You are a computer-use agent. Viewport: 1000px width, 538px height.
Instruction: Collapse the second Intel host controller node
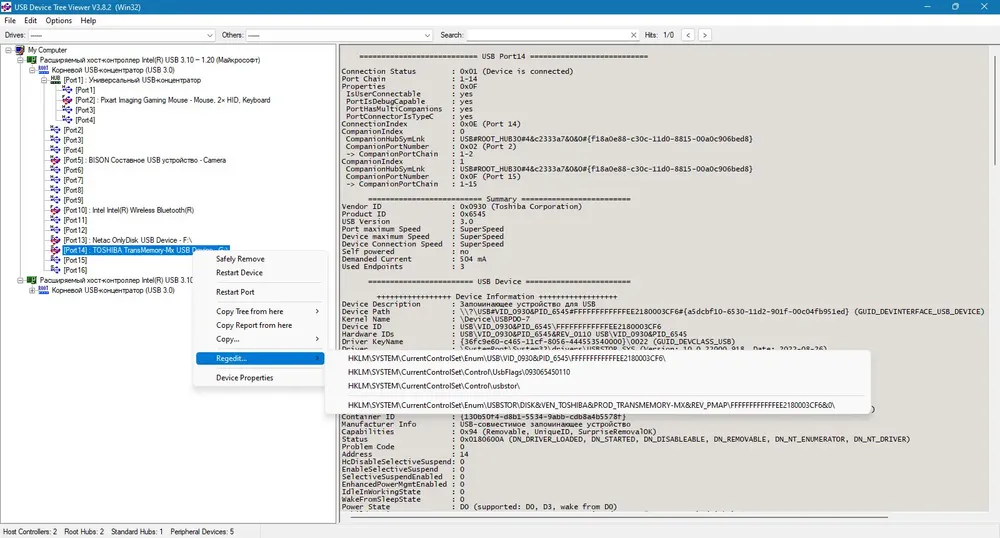[x=20, y=280]
